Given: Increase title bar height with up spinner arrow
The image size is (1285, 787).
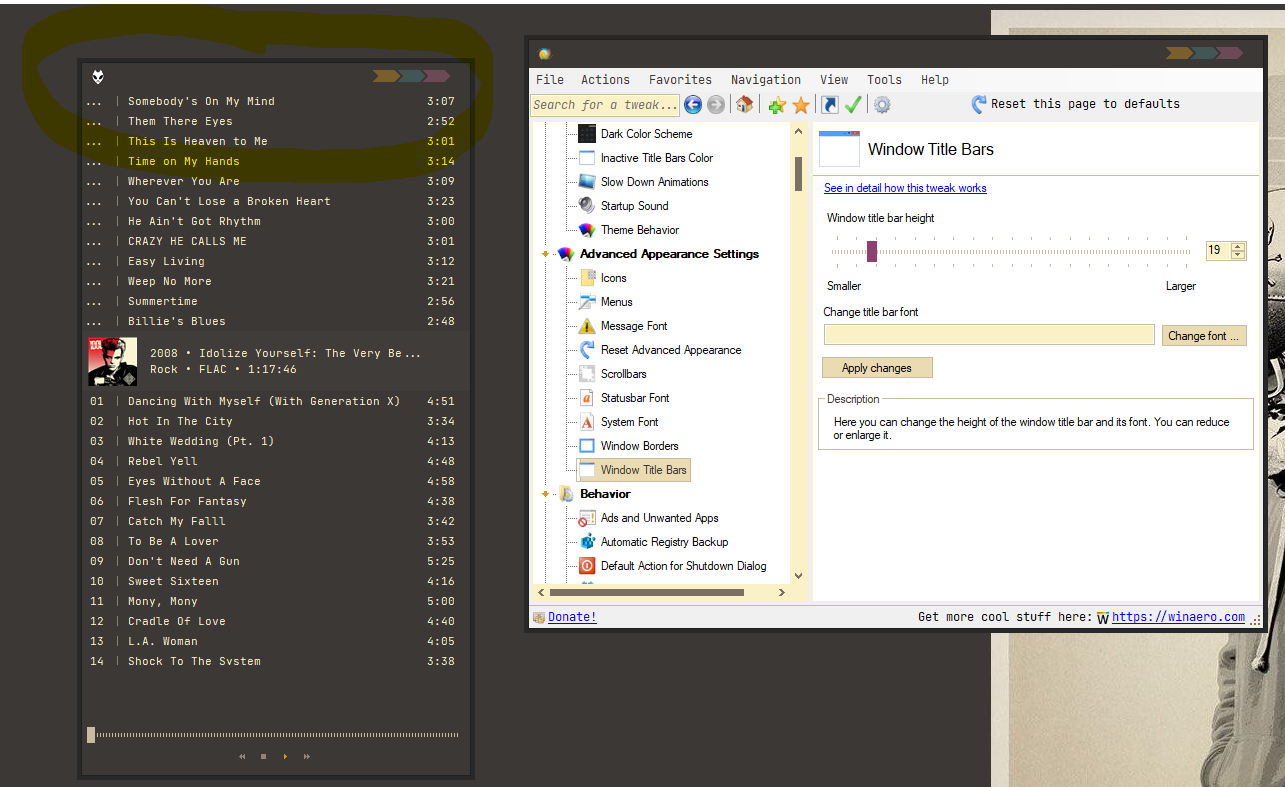Looking at the screenshot, I should pyautogui.click(x=1238, y=246).
